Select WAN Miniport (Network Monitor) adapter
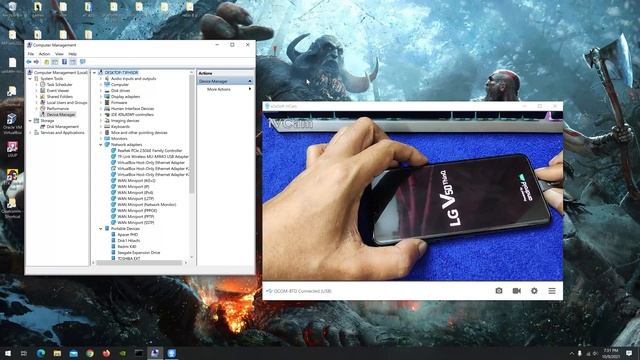The width and height of the screenshot is (640, 360). (x=147, y=204)
